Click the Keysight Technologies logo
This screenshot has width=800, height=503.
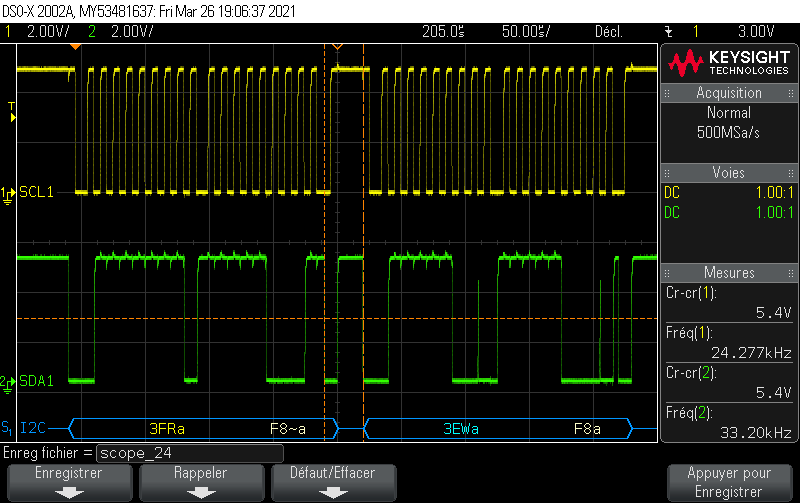(728, 63)
